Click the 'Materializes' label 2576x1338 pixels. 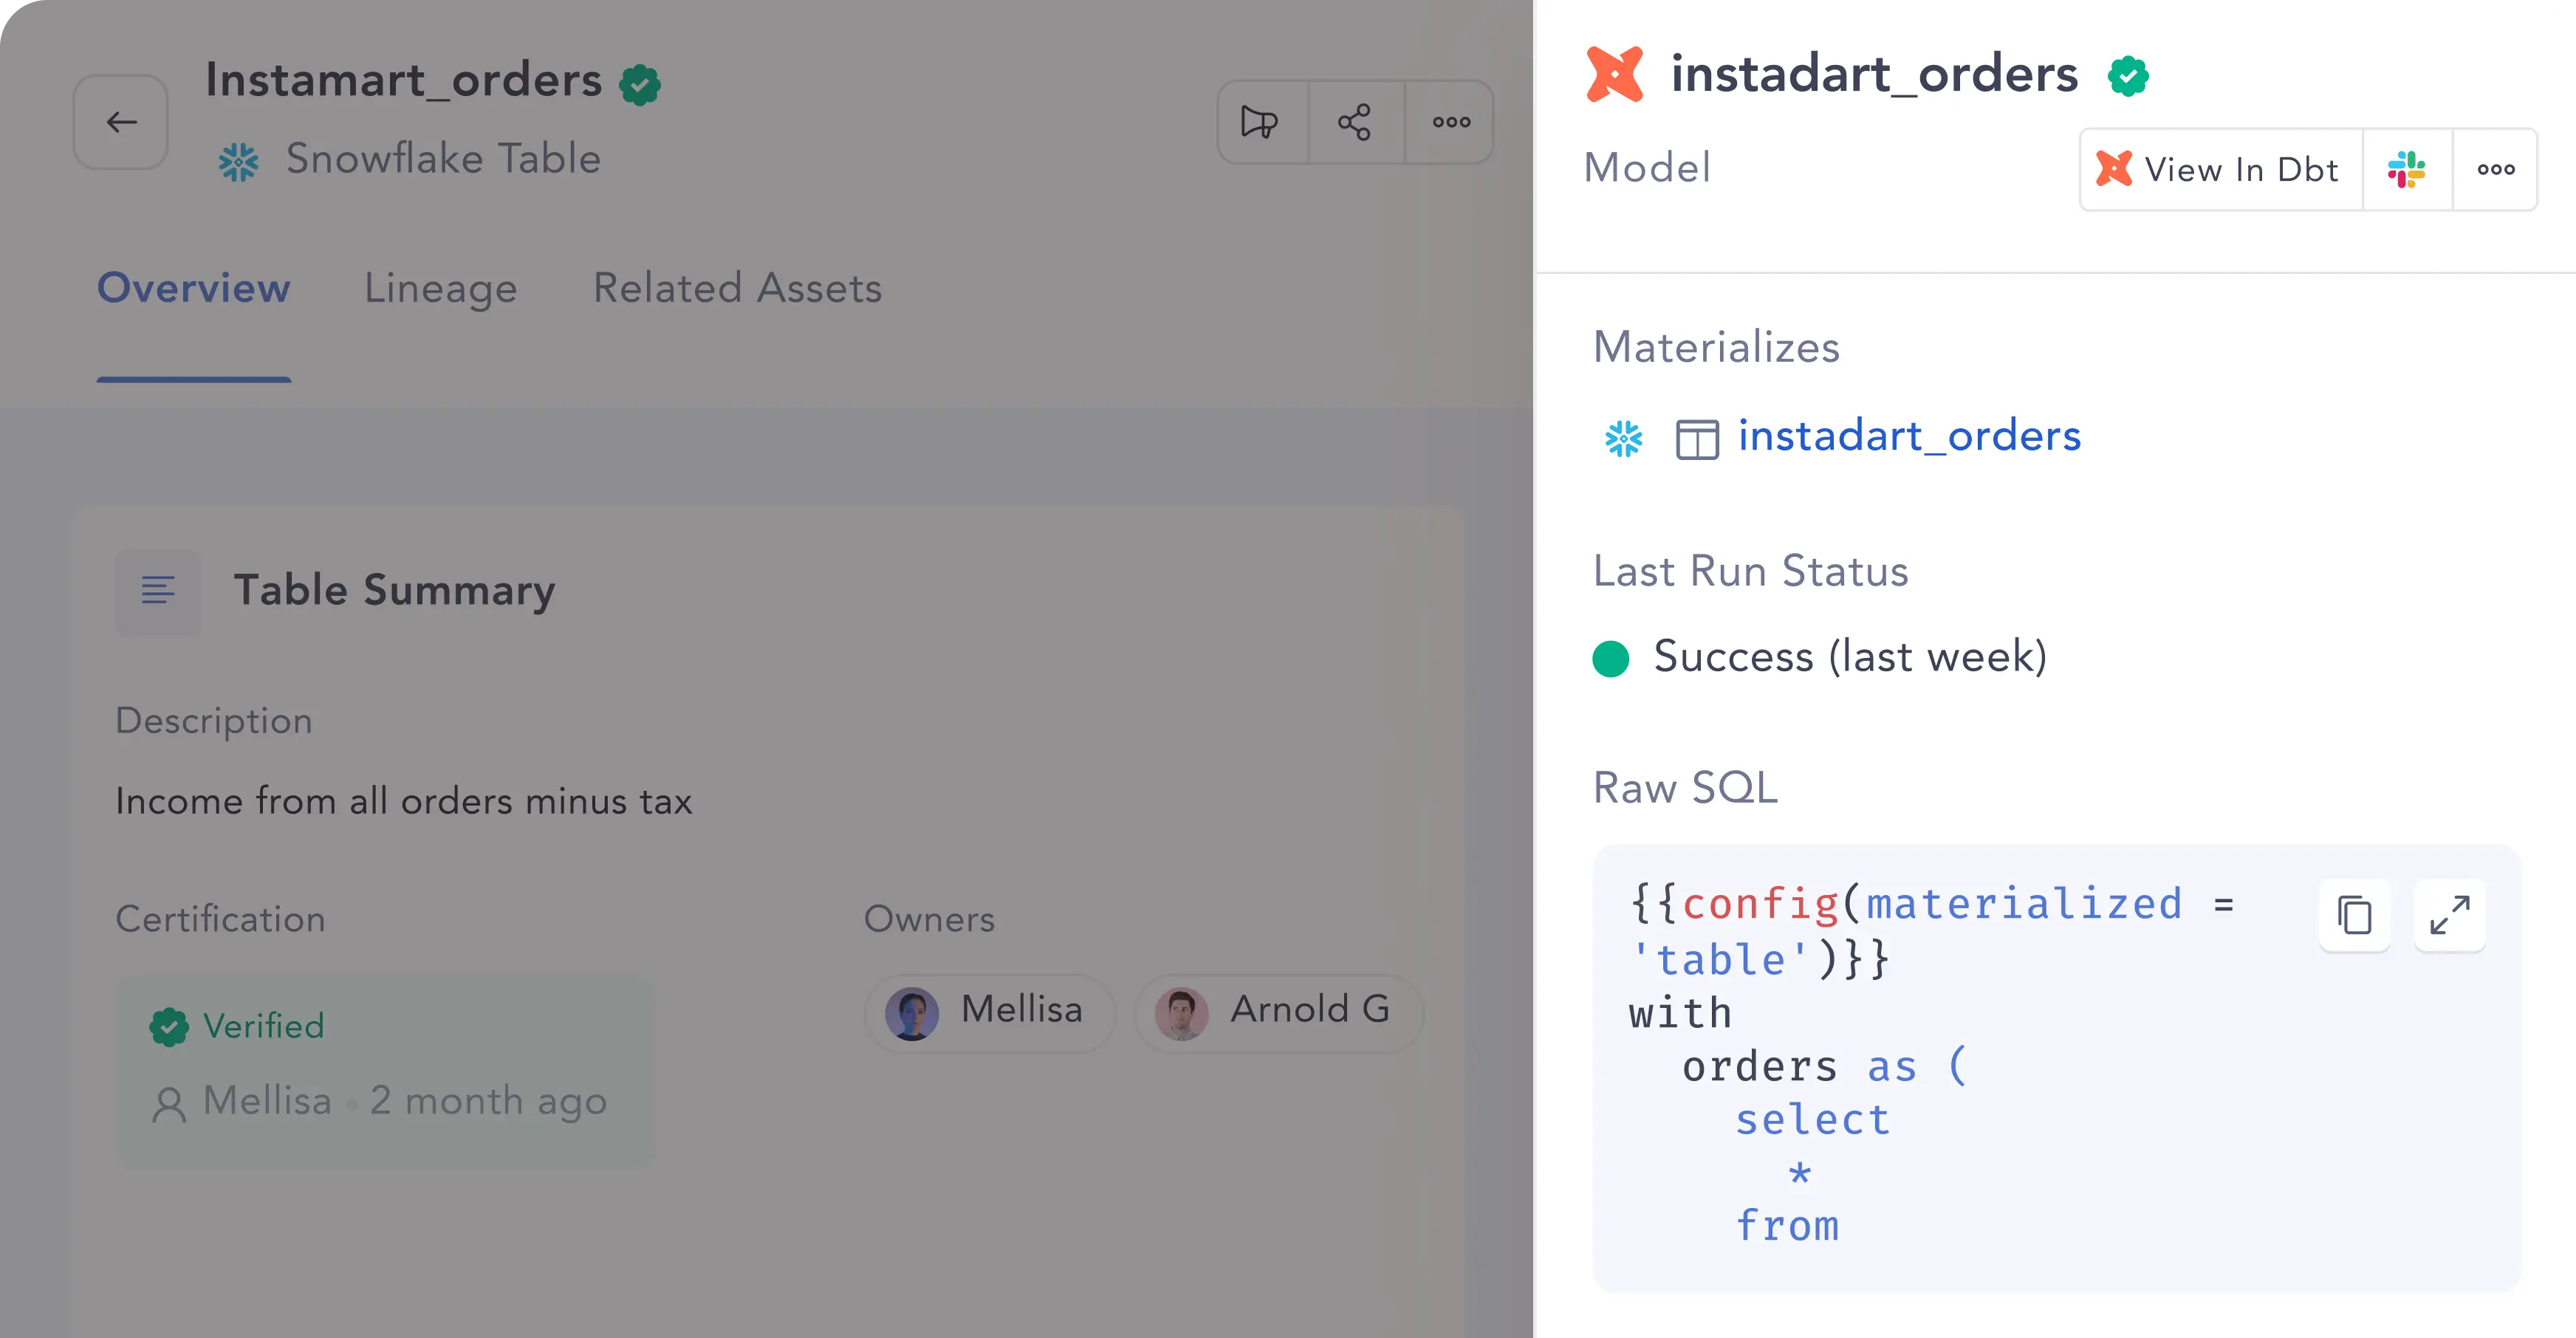1716,347
